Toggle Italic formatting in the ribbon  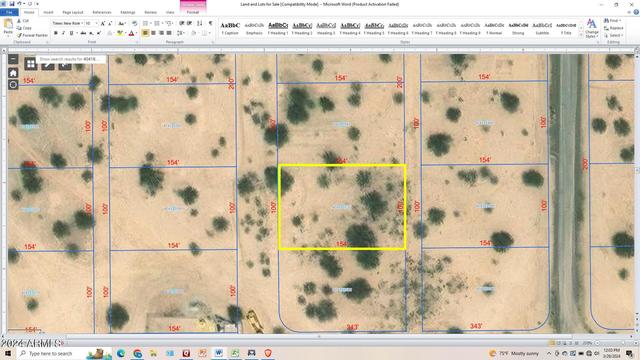[63, 33]
